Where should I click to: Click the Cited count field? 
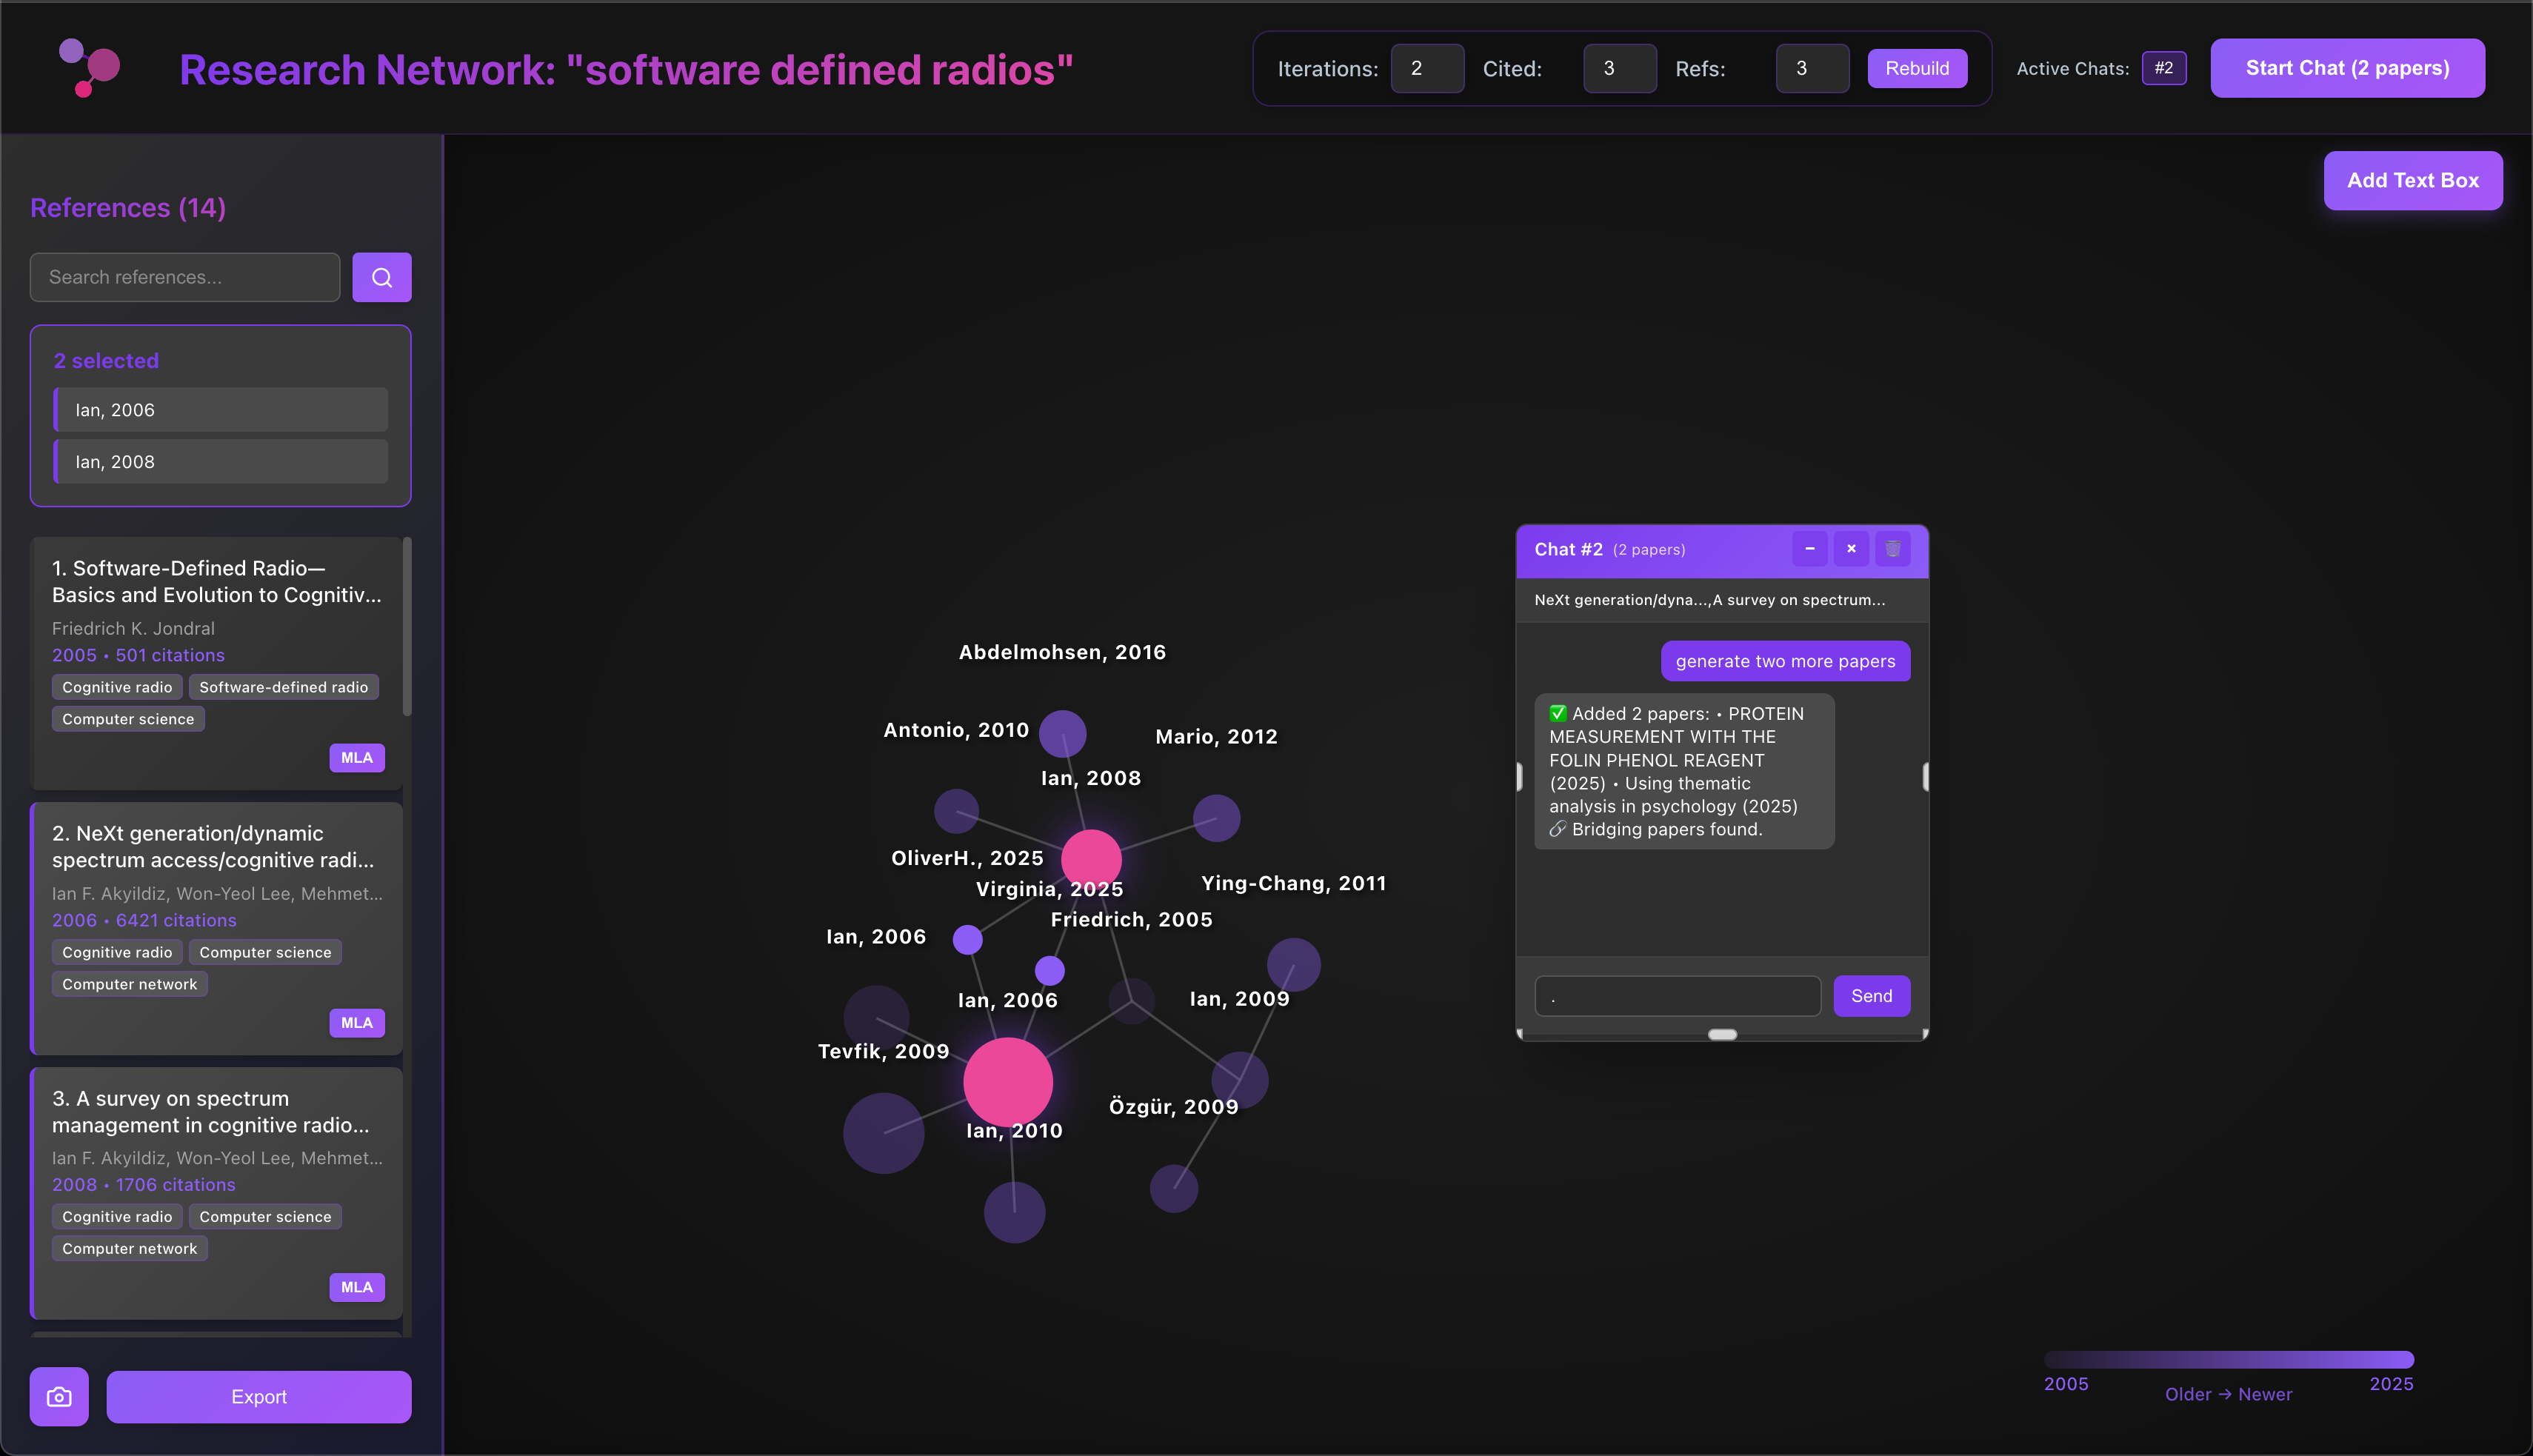click(1619, 68)
